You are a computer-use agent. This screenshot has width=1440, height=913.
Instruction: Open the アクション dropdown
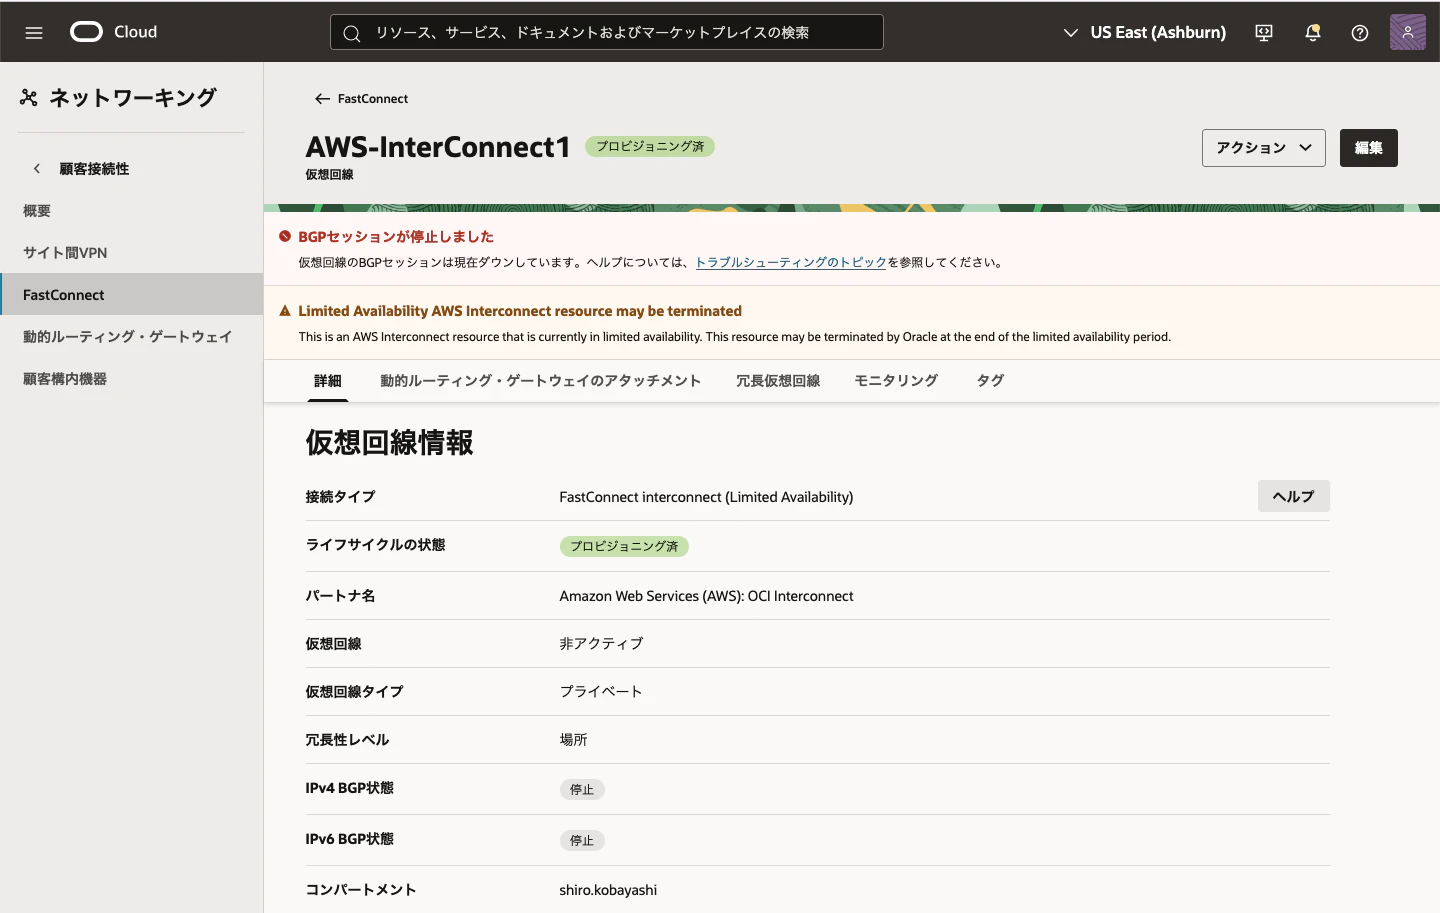1264,148
